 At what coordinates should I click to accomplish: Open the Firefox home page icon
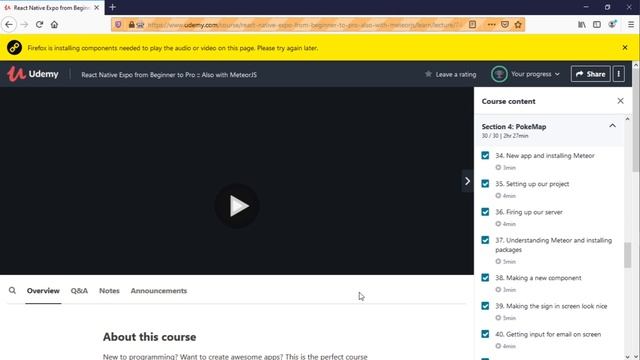[54, 24]
